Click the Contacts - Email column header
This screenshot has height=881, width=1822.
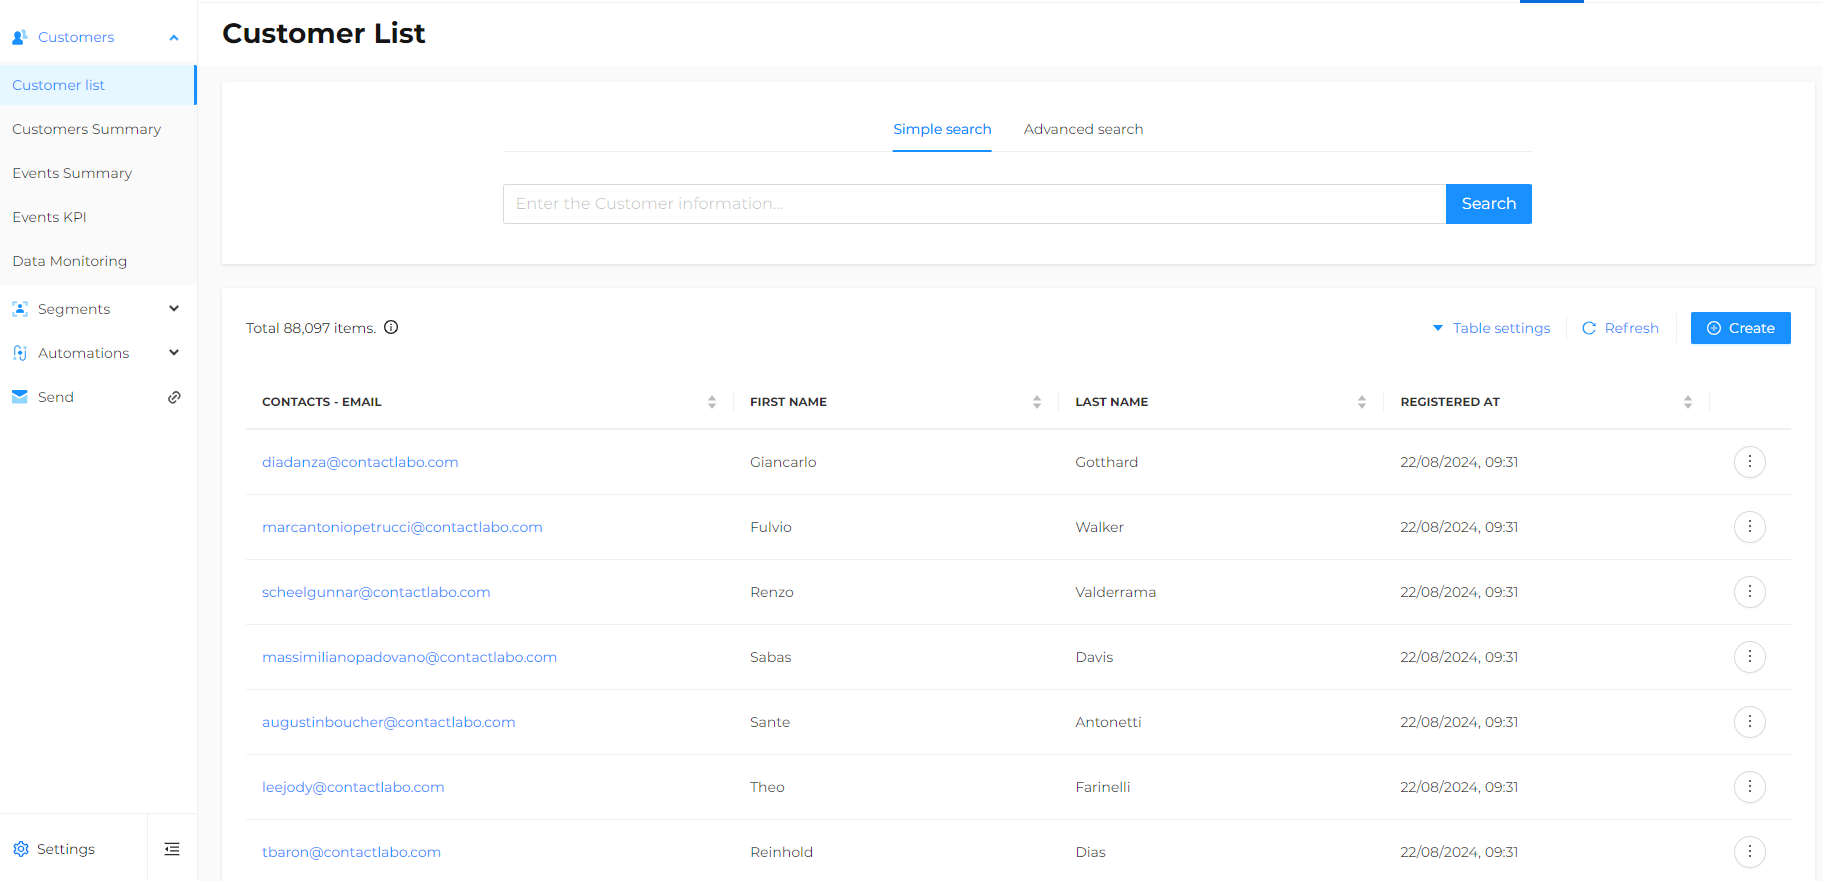coord(322,402)
